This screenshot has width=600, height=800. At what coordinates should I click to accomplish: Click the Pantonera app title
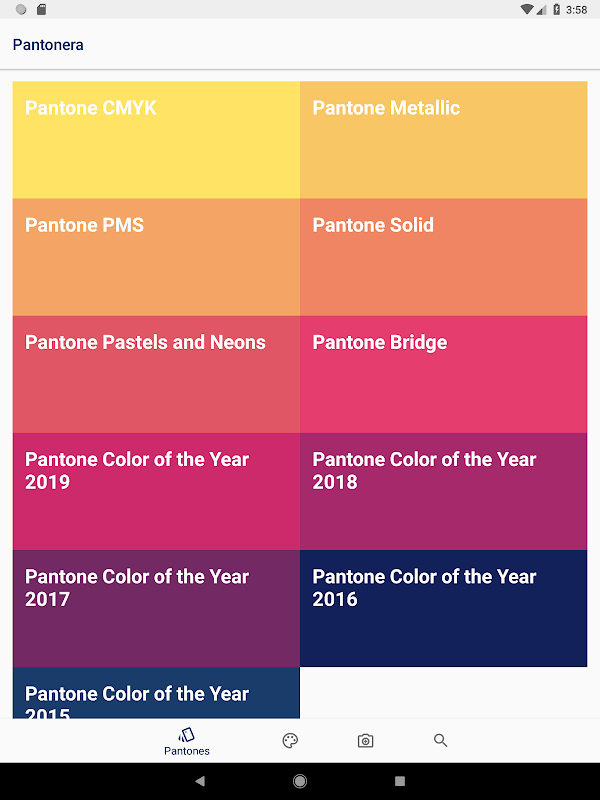pyautogui.click(x=48, y=45)
